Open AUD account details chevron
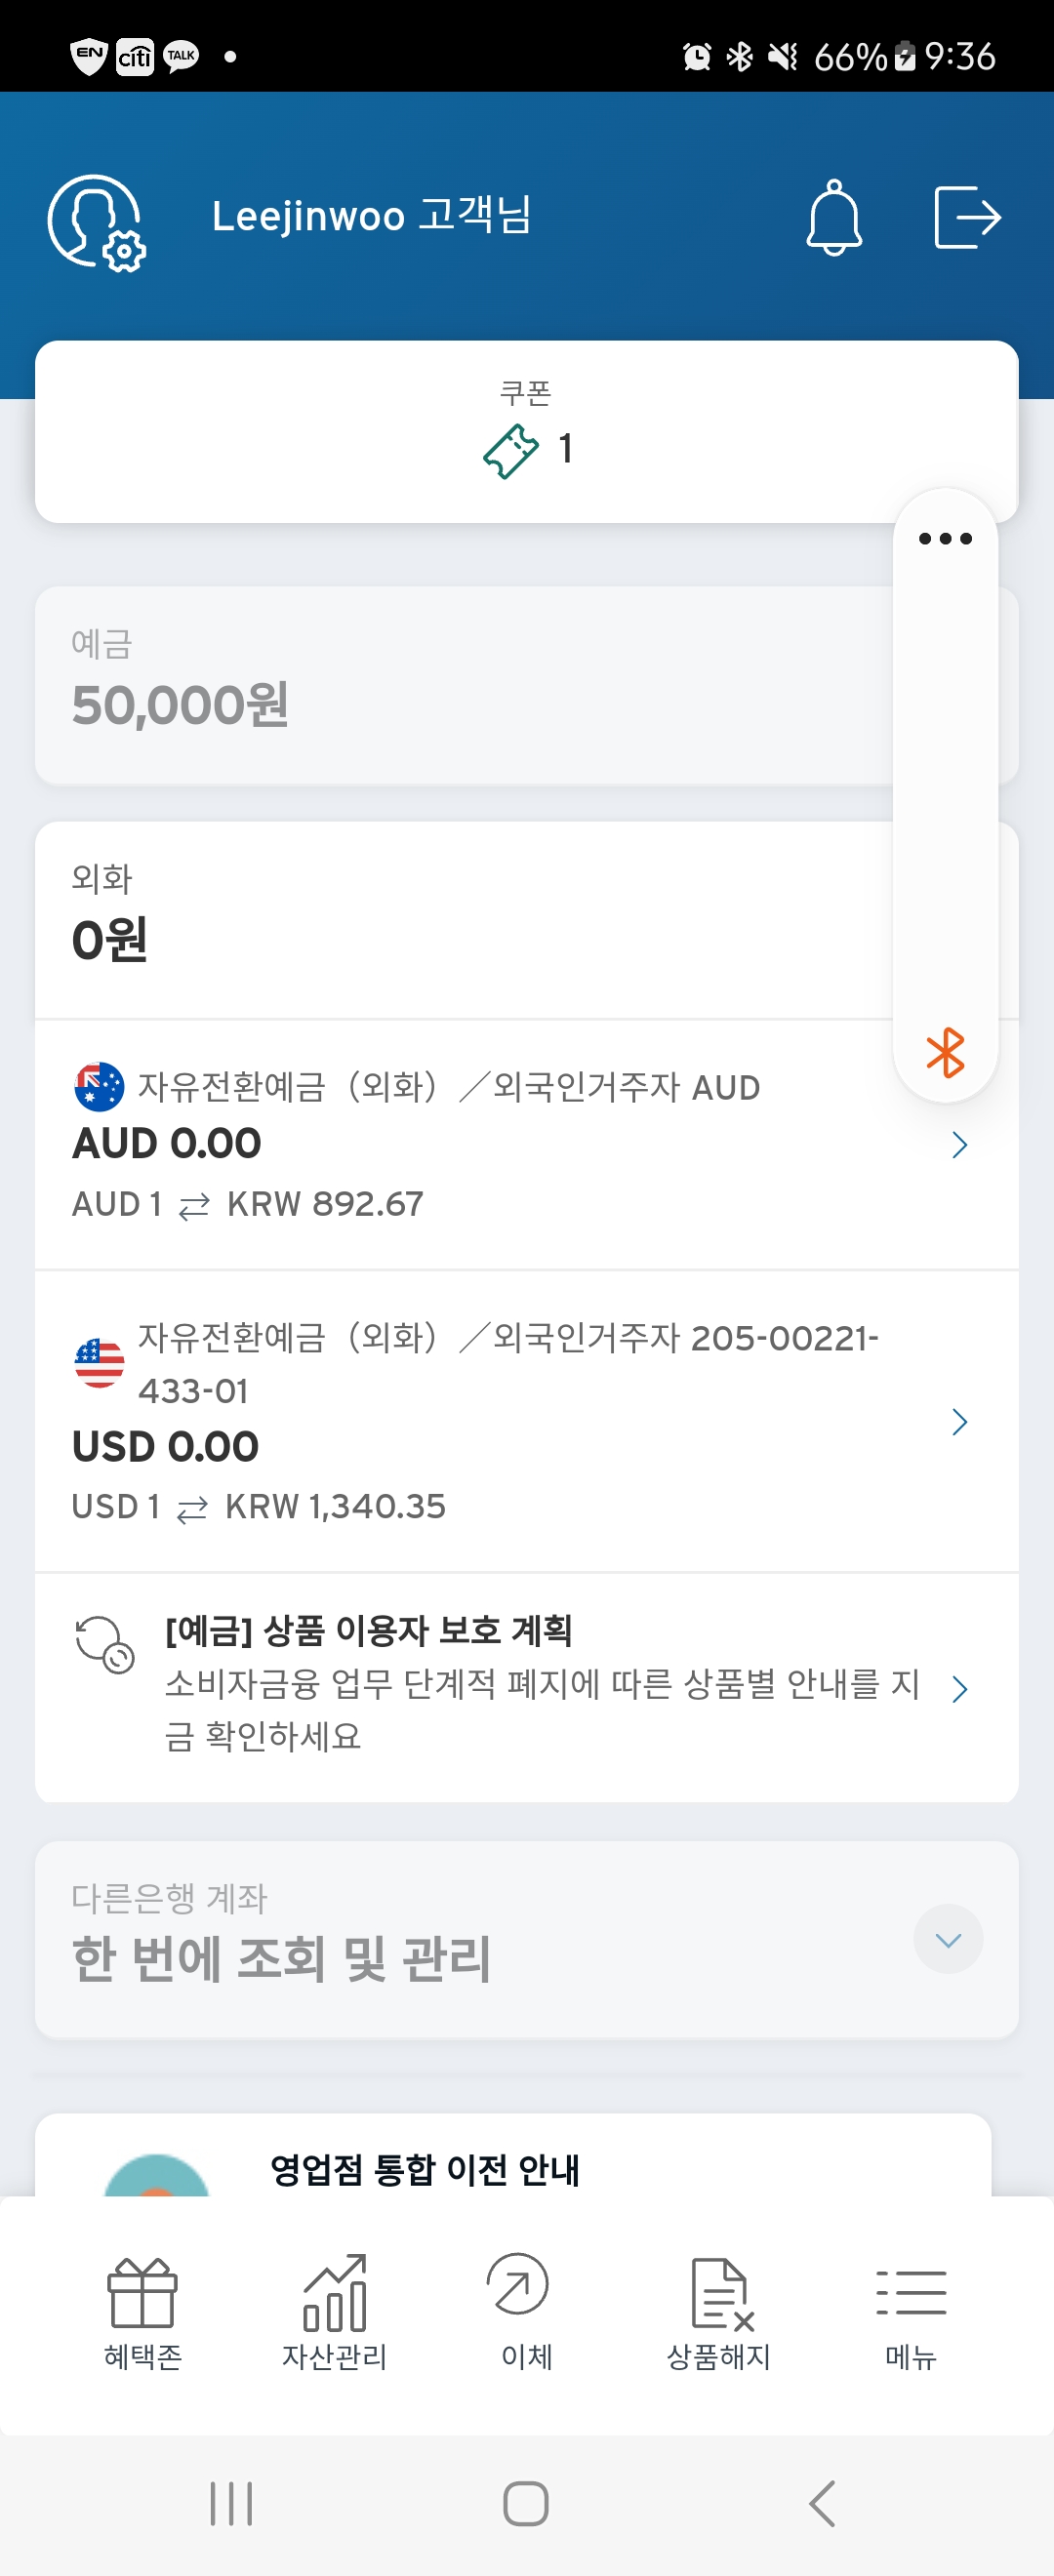The width and height of the screenshot is (1054, 2576). pos(959,1145)
